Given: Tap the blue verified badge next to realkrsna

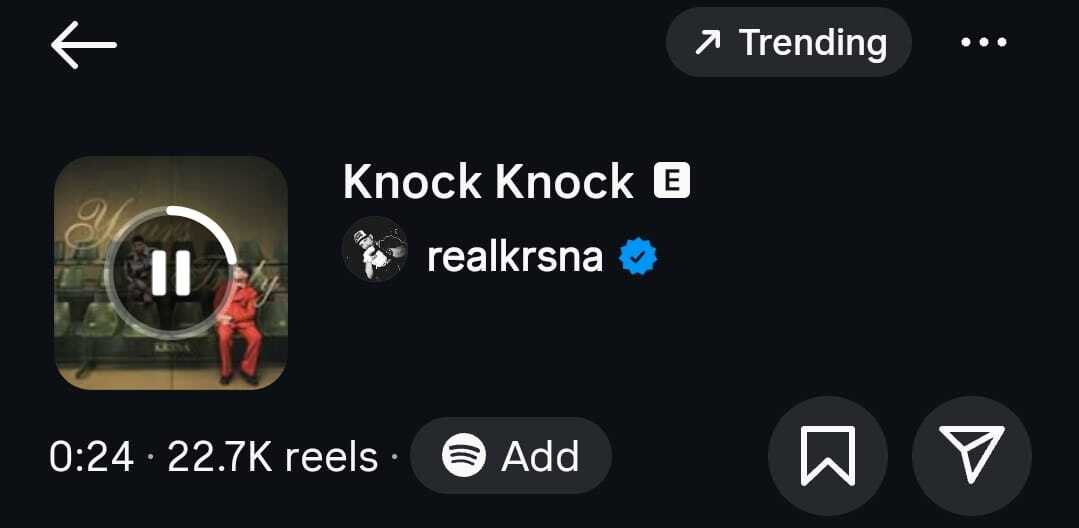Looking at the screenshot, I should 638,257.
